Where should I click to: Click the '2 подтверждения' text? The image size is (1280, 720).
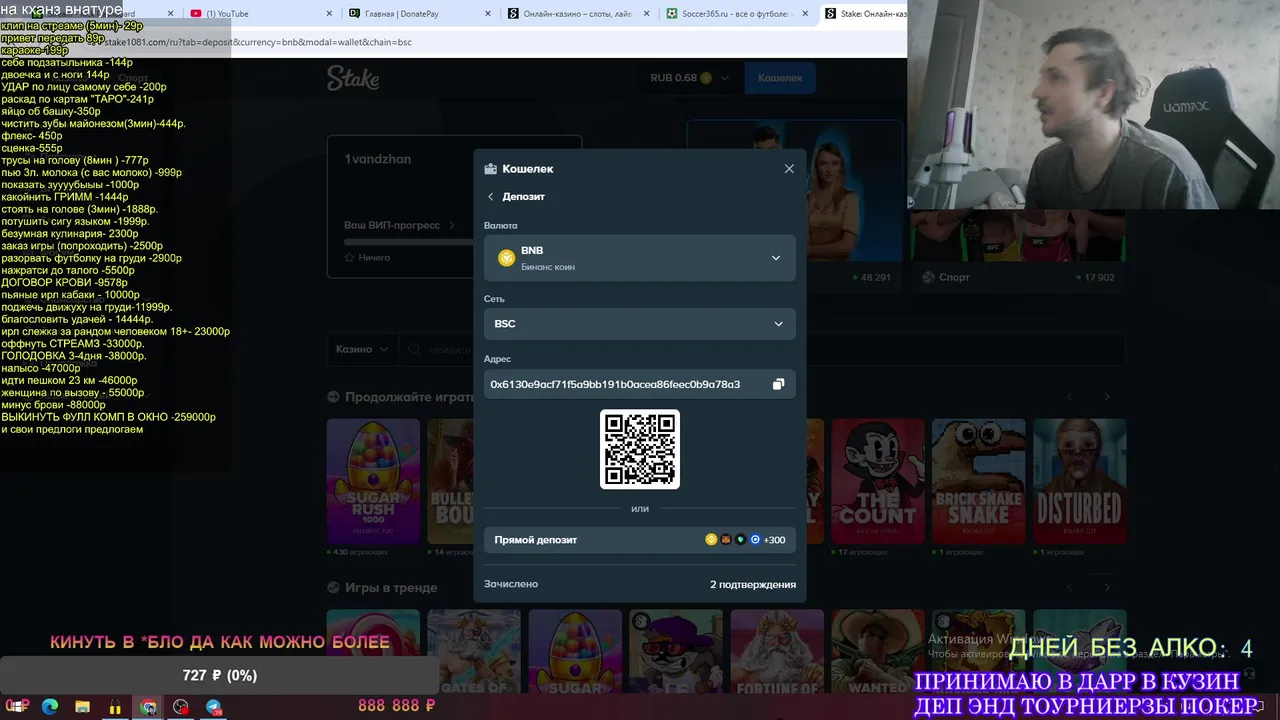[x=753, y=584]
